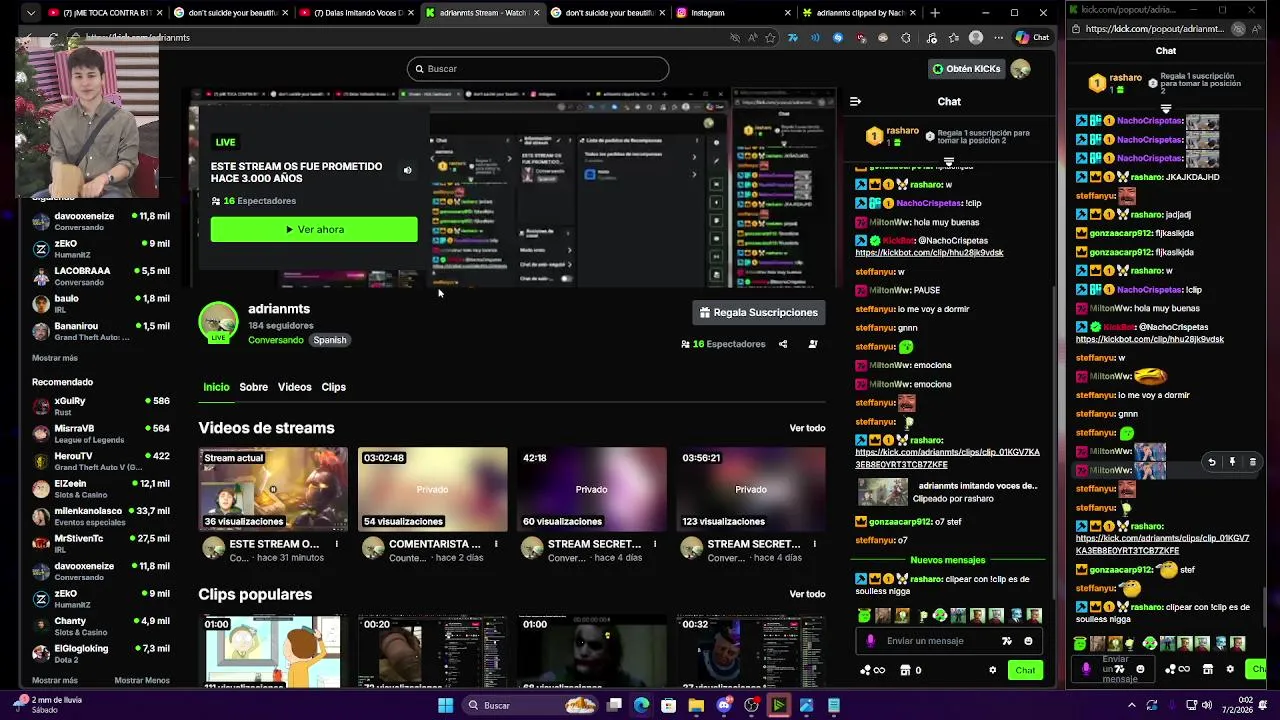Click the Ver ahora button
The image size is (1280, 720).
(314, 229)
